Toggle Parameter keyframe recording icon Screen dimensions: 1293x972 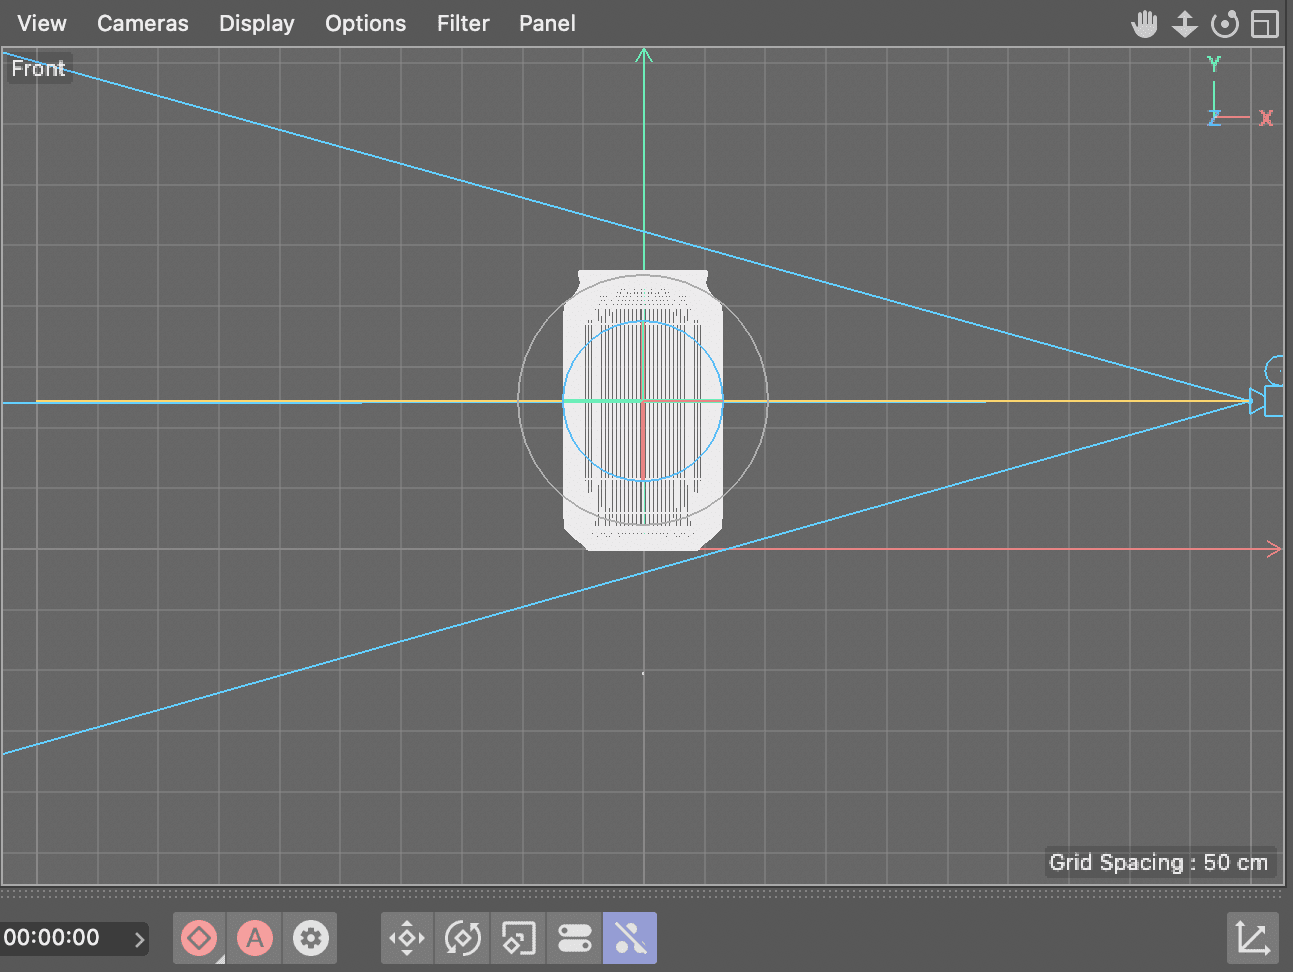pyautogui.click(x=575, y=938)
